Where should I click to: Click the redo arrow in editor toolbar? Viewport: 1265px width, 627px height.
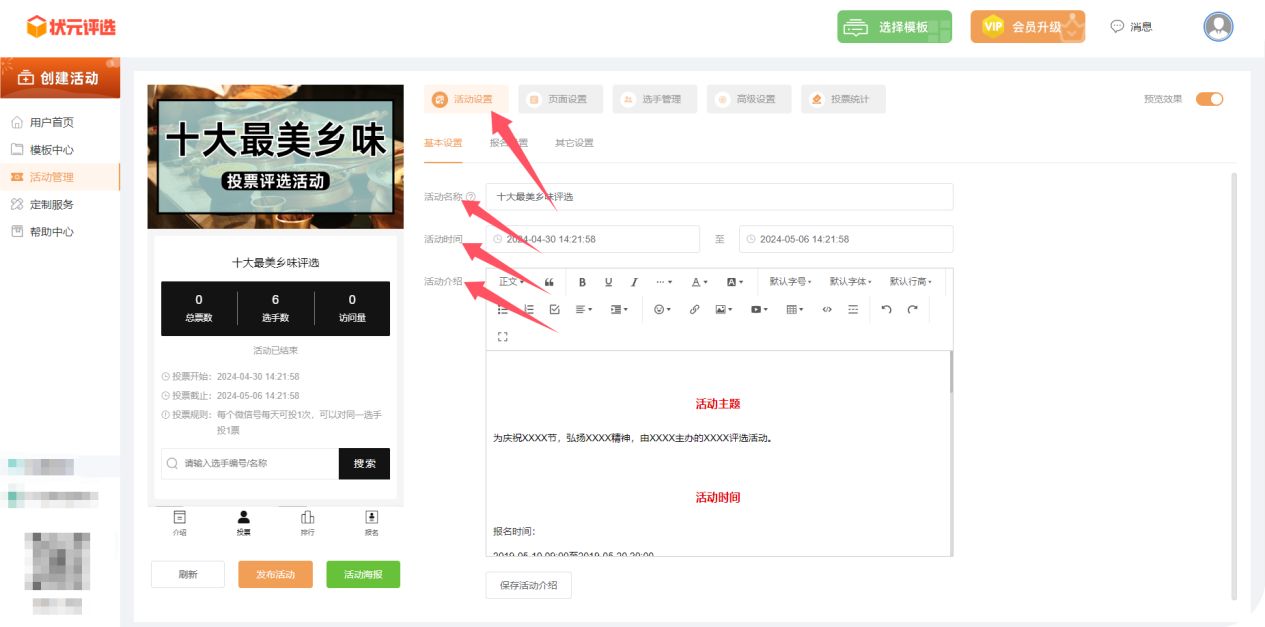(912, 310)
